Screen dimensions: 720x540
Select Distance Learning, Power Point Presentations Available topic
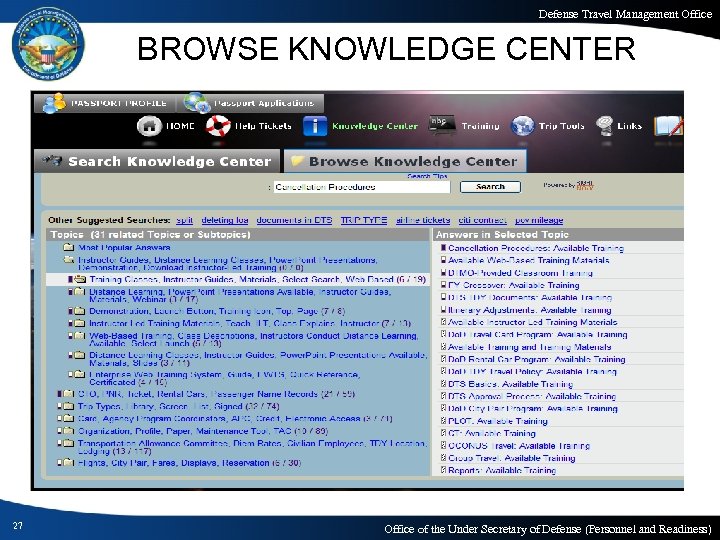(x=240, y=295)
